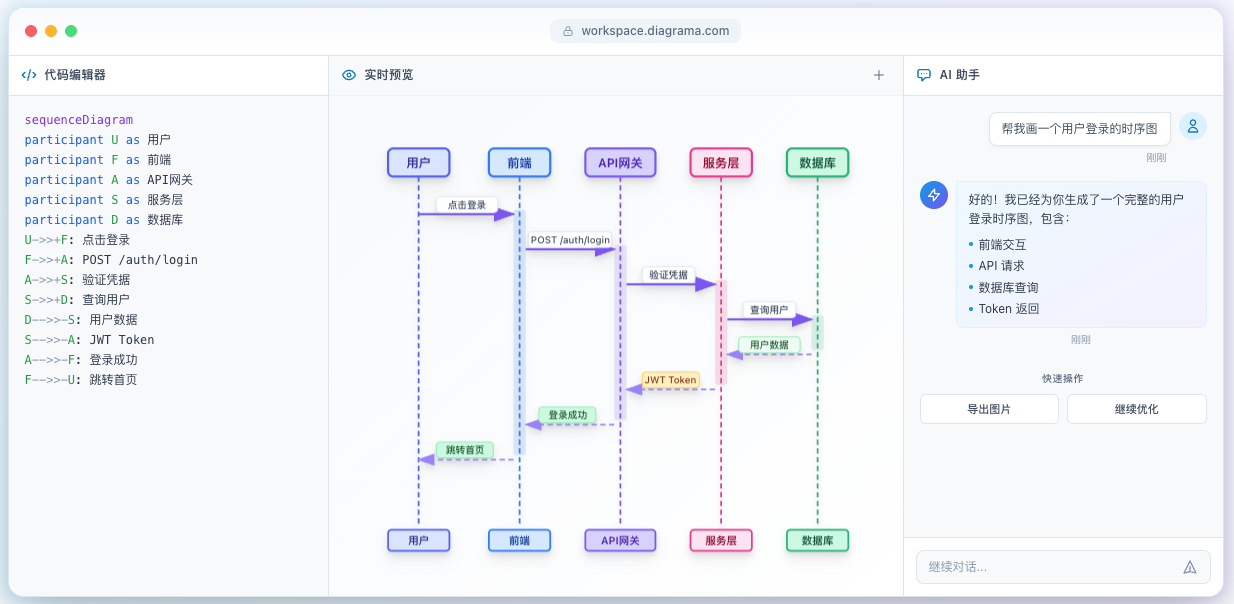Click the workspace.diagrama.com address bar
The image size is (1234, 604).
[x=645, y=30]
